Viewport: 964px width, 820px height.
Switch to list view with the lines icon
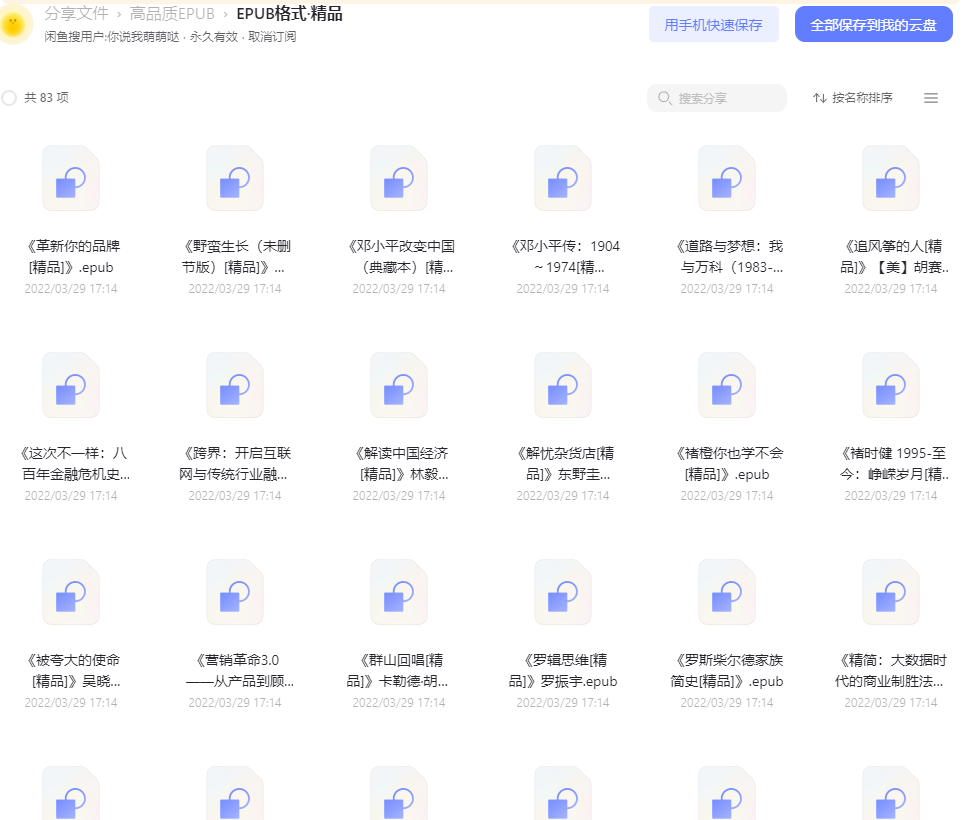(x=931, y=98)
